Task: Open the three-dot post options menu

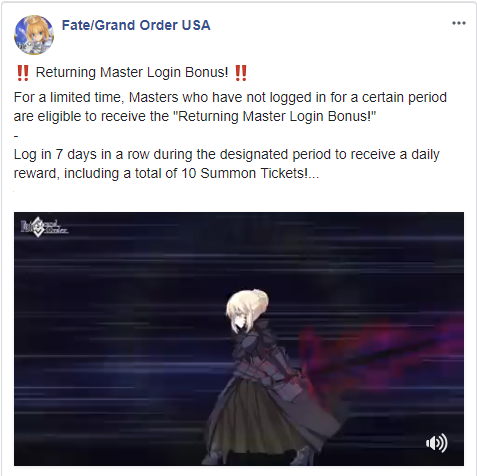Action: 459,23
